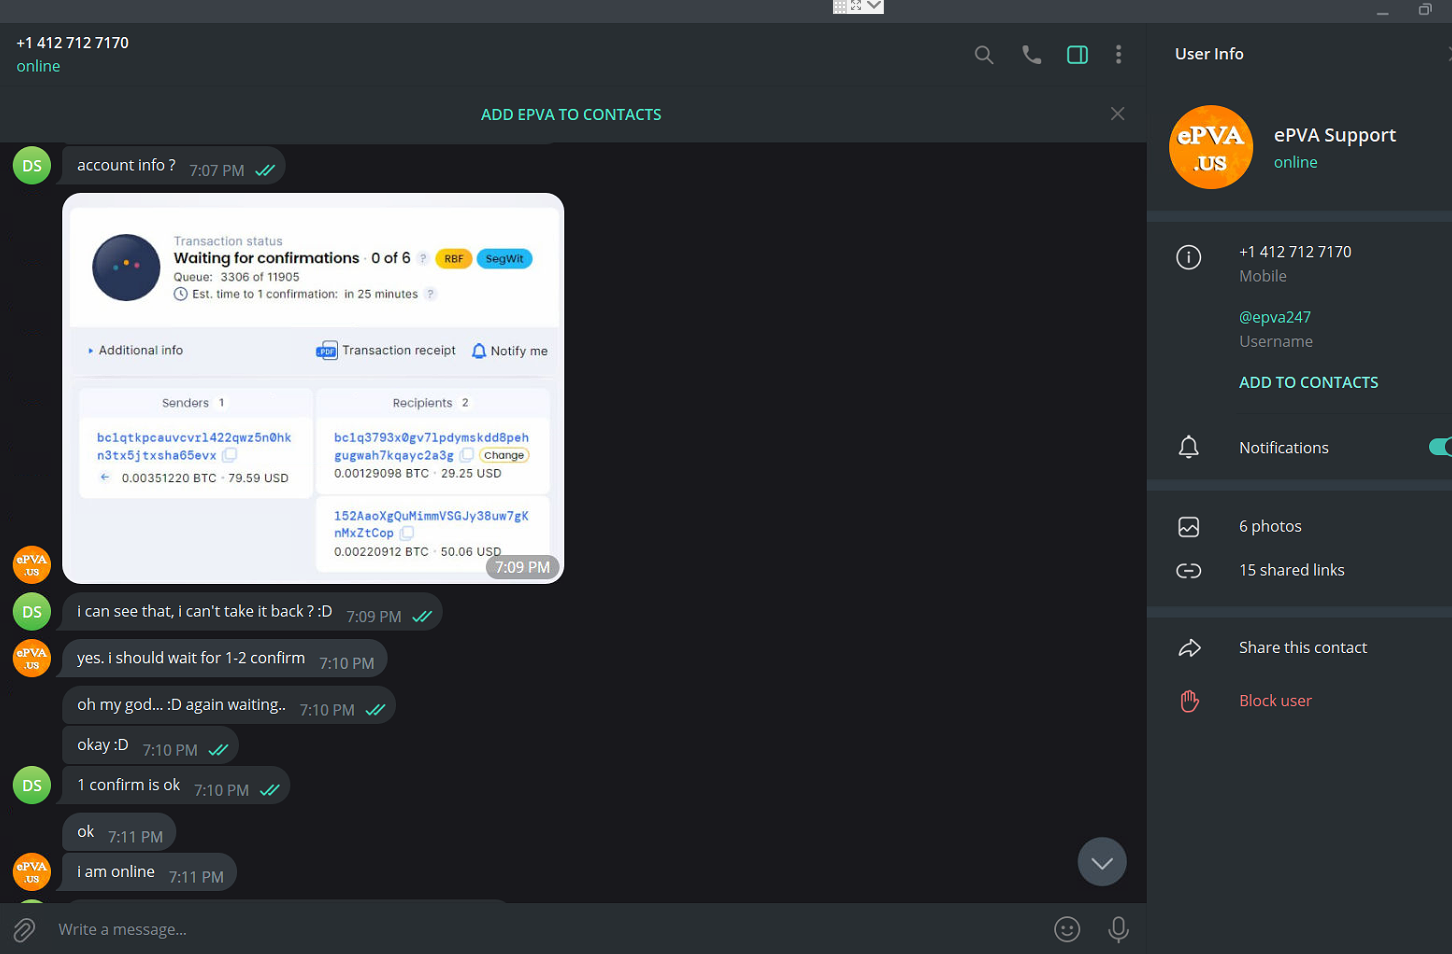Click the ePVA avatar beside 'i am online'
Screen dimensions: 1452x954
[x=32, y=872]
